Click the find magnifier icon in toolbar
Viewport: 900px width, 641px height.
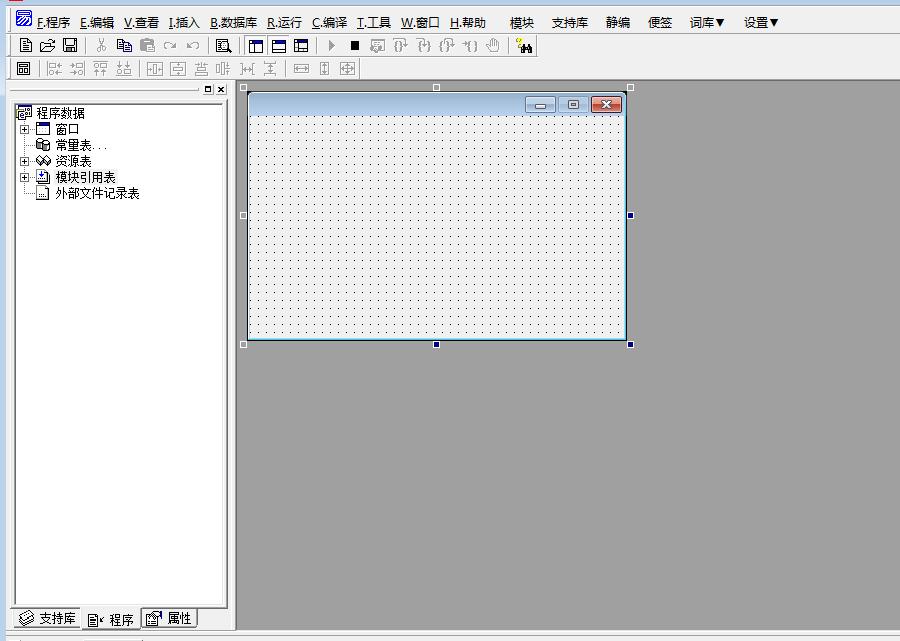click(224, 46)
